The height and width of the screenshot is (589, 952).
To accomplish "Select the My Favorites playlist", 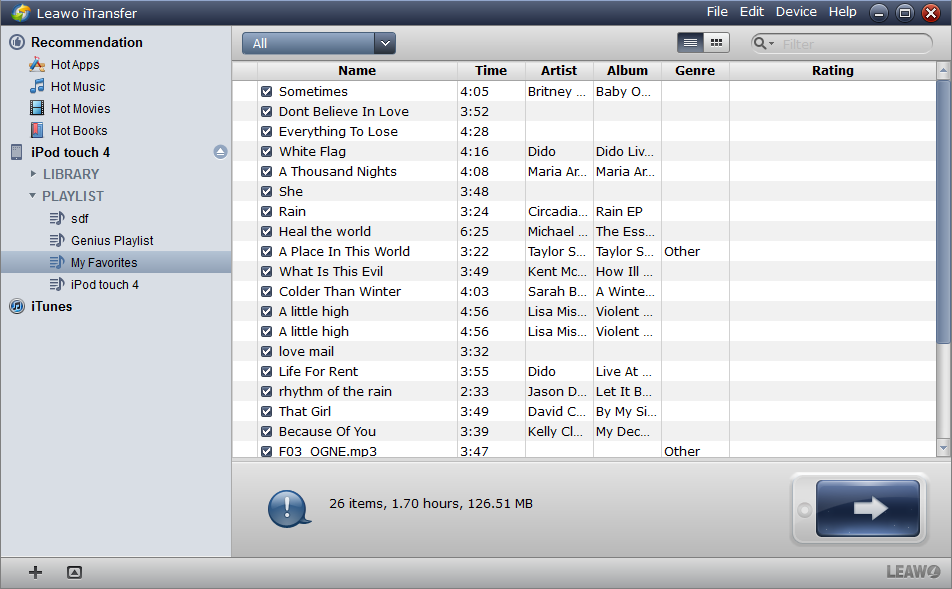I will 104,262.
